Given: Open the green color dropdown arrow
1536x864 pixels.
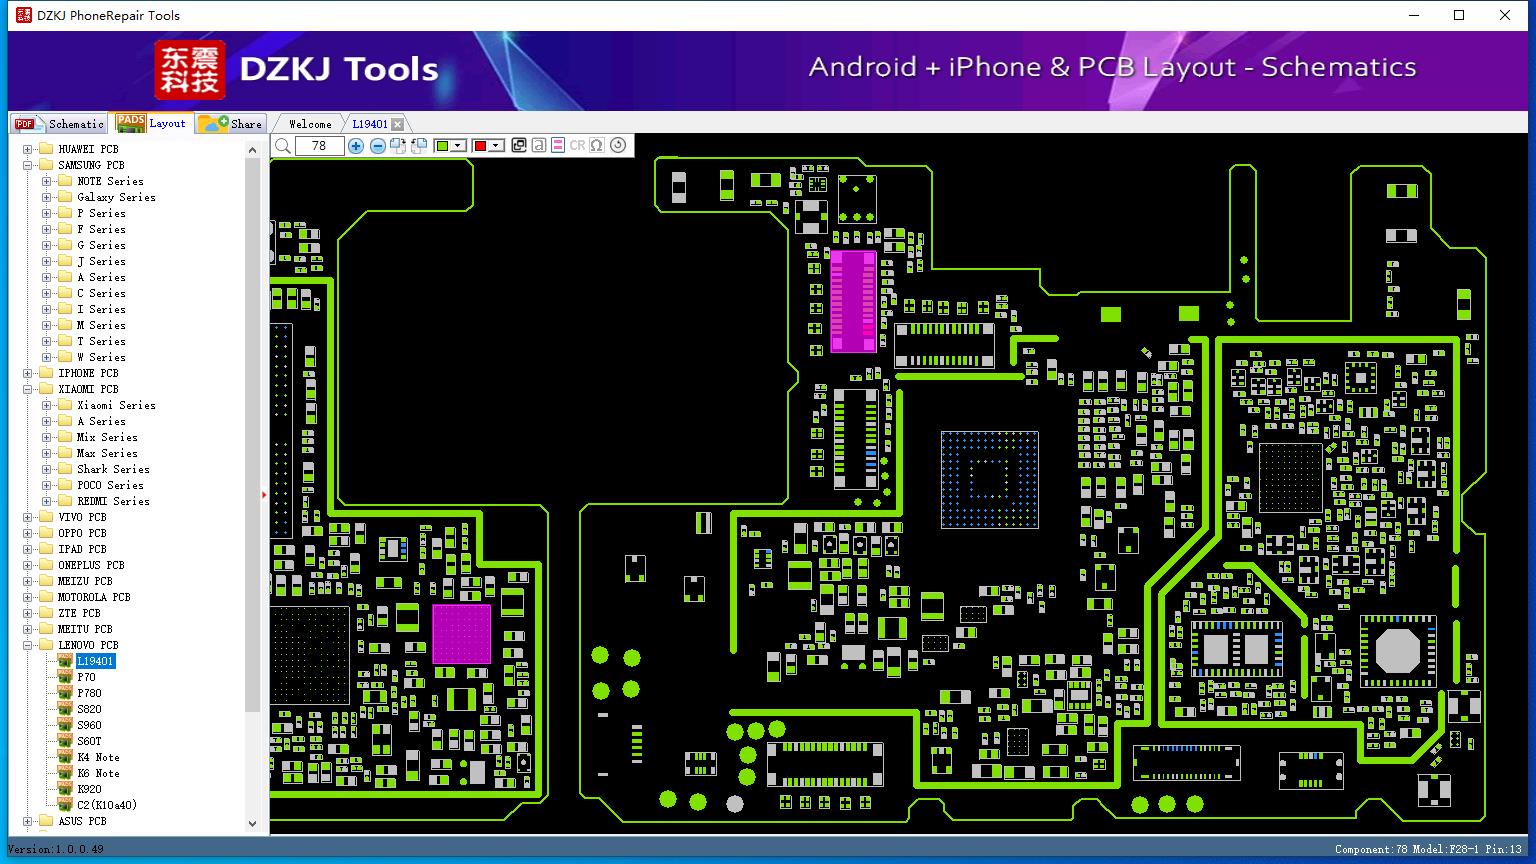Looking at the screenshot, I should click(x=459, y=146).
